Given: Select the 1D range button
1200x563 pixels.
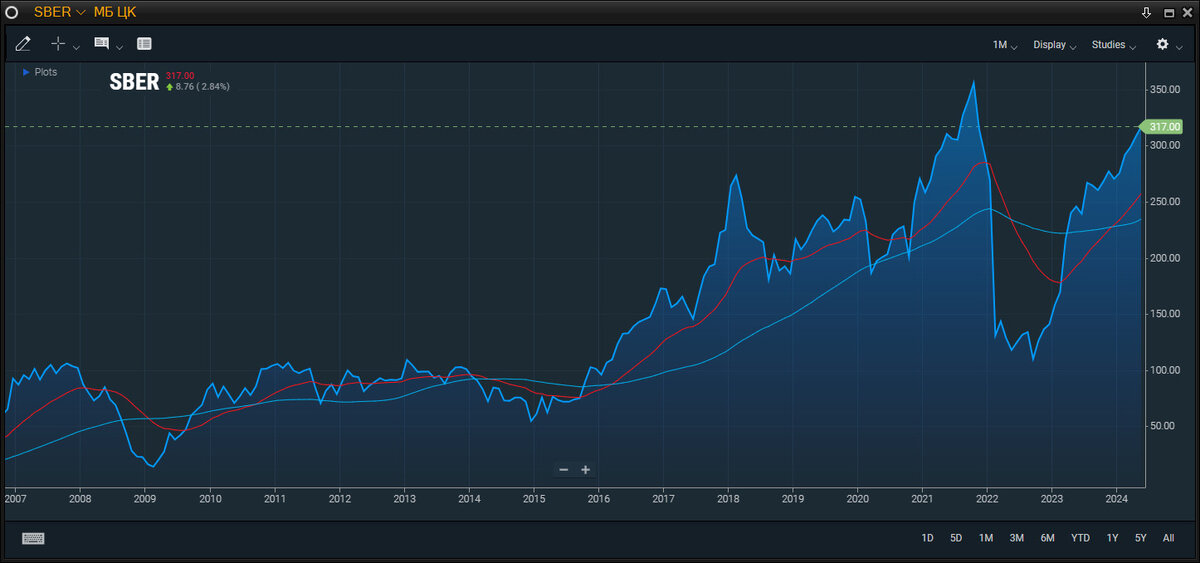Looking at the screenshot, I should (x=927, y=538).
